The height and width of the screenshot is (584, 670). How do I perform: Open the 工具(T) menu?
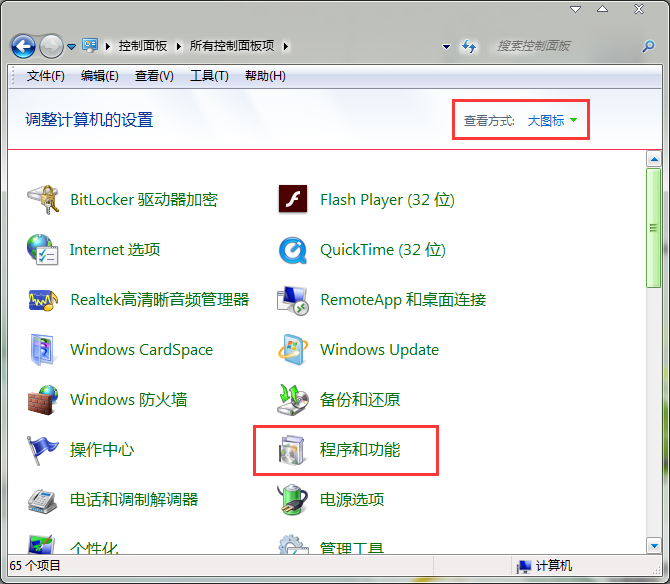[x=209, y=76]
